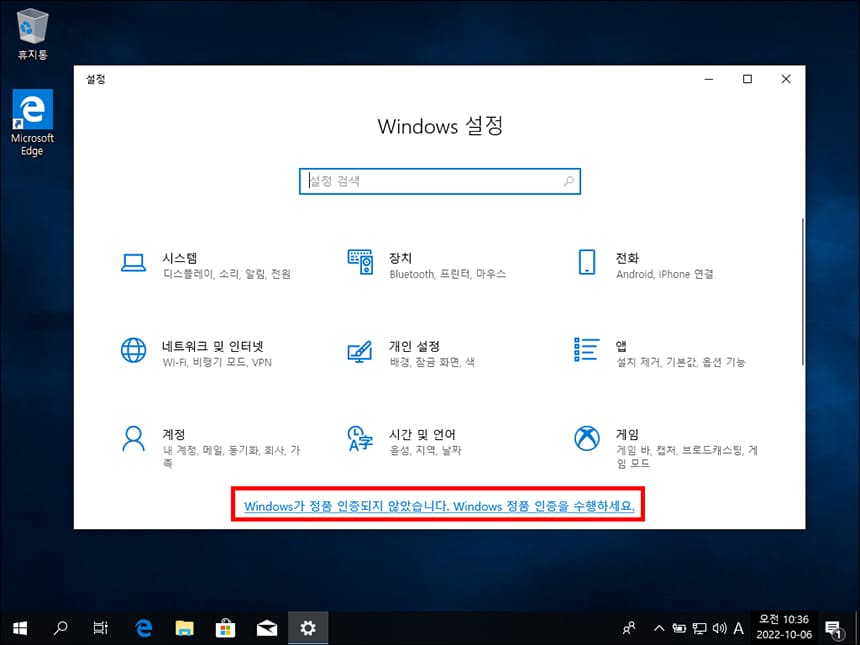Open the 전화 phone icon

[x=587, y=262]
